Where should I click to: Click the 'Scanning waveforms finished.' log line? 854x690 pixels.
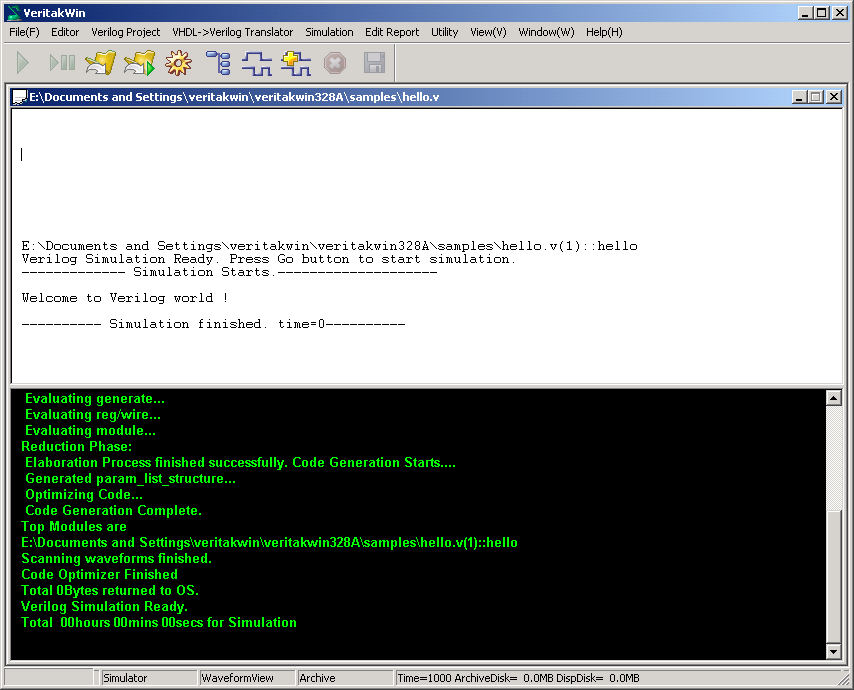(x=116, y=558)
